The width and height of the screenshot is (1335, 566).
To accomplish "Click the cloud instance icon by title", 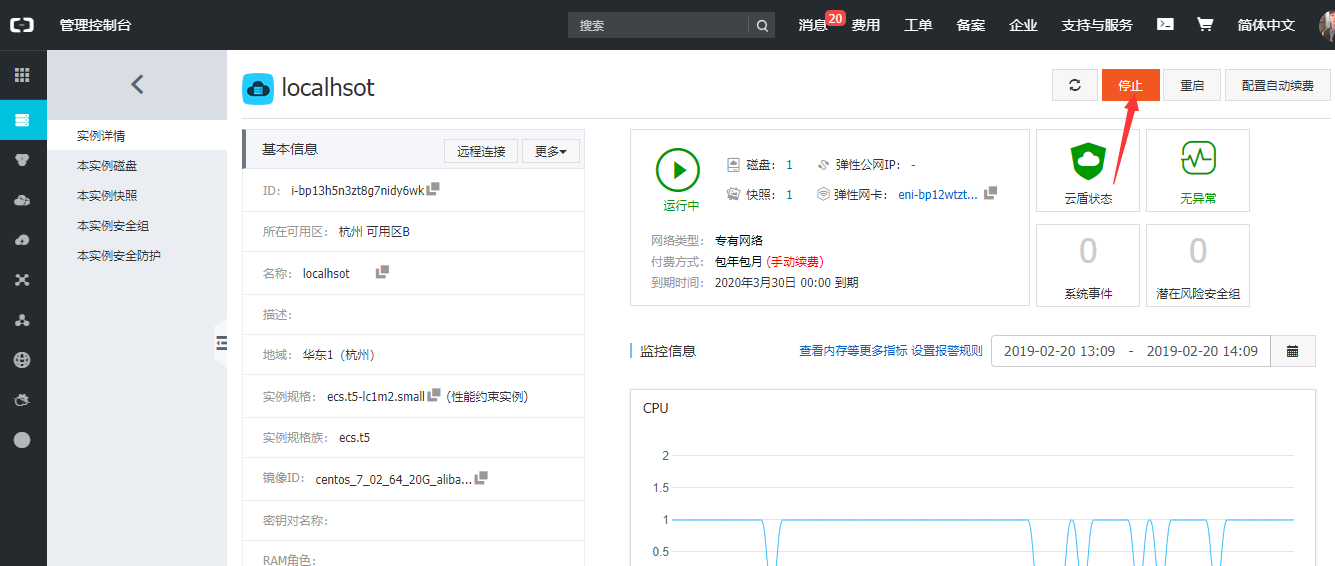I will click(258, 88).
